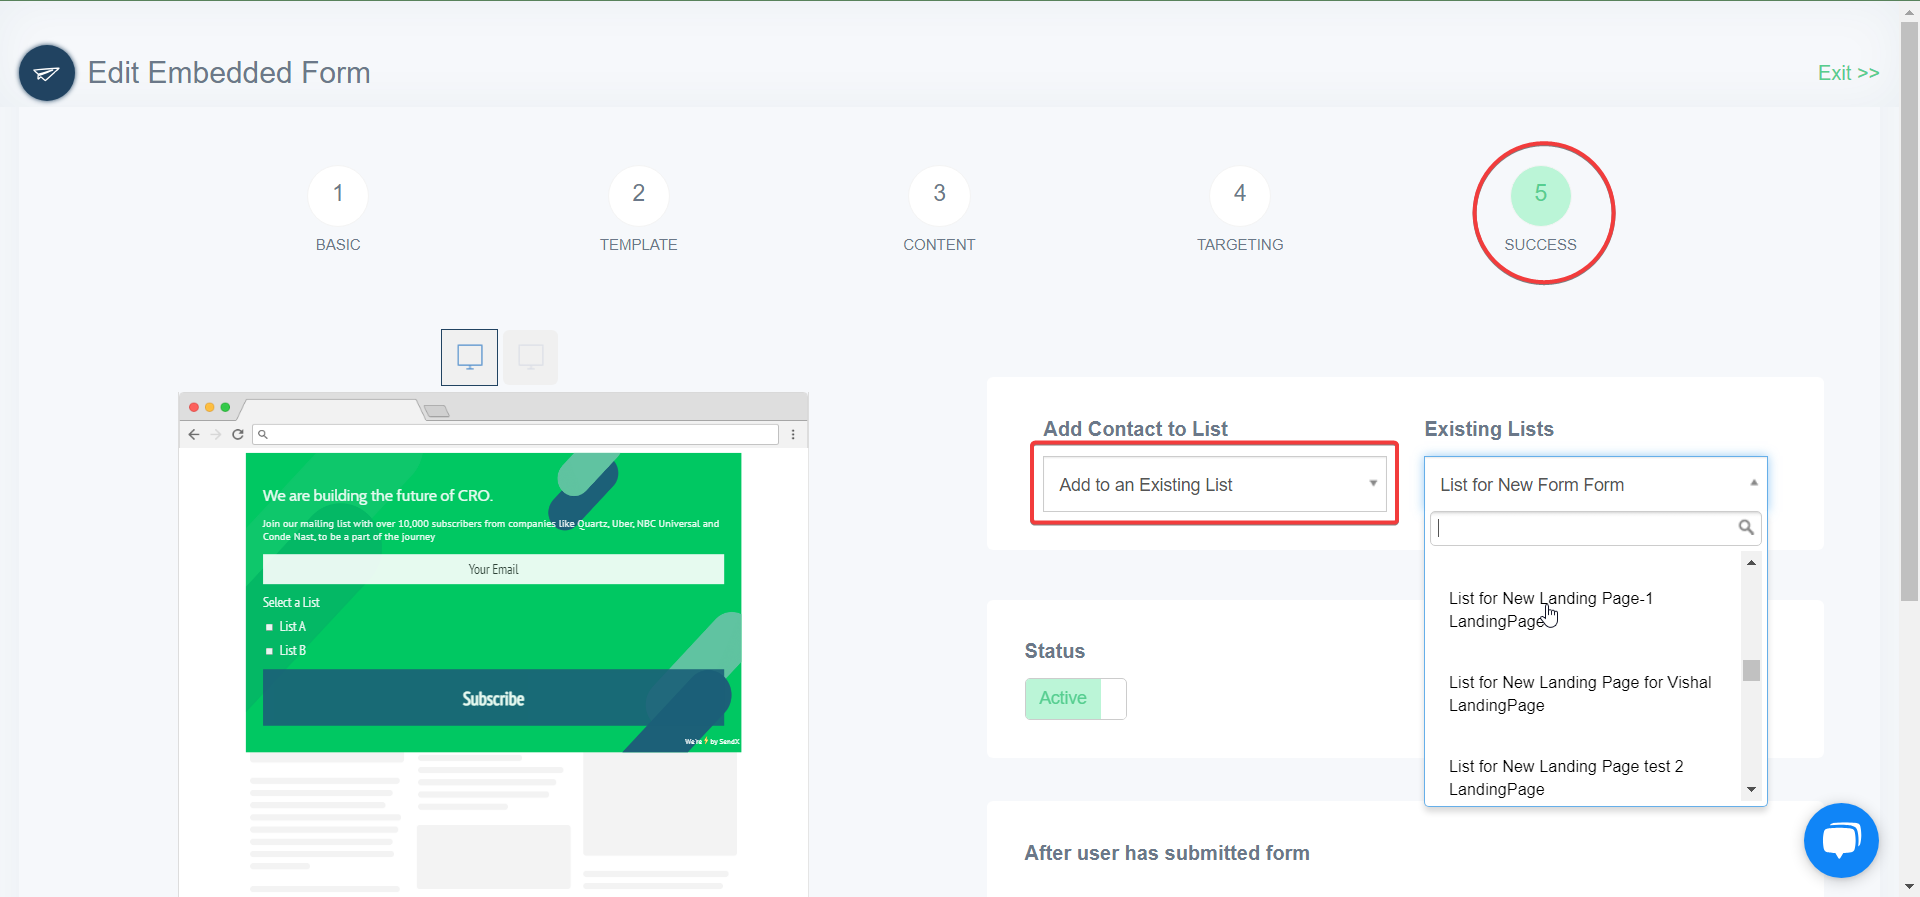1920x897 pixels.
Task: Check the List A checkbox in preview
Action: tap(269, 627)
